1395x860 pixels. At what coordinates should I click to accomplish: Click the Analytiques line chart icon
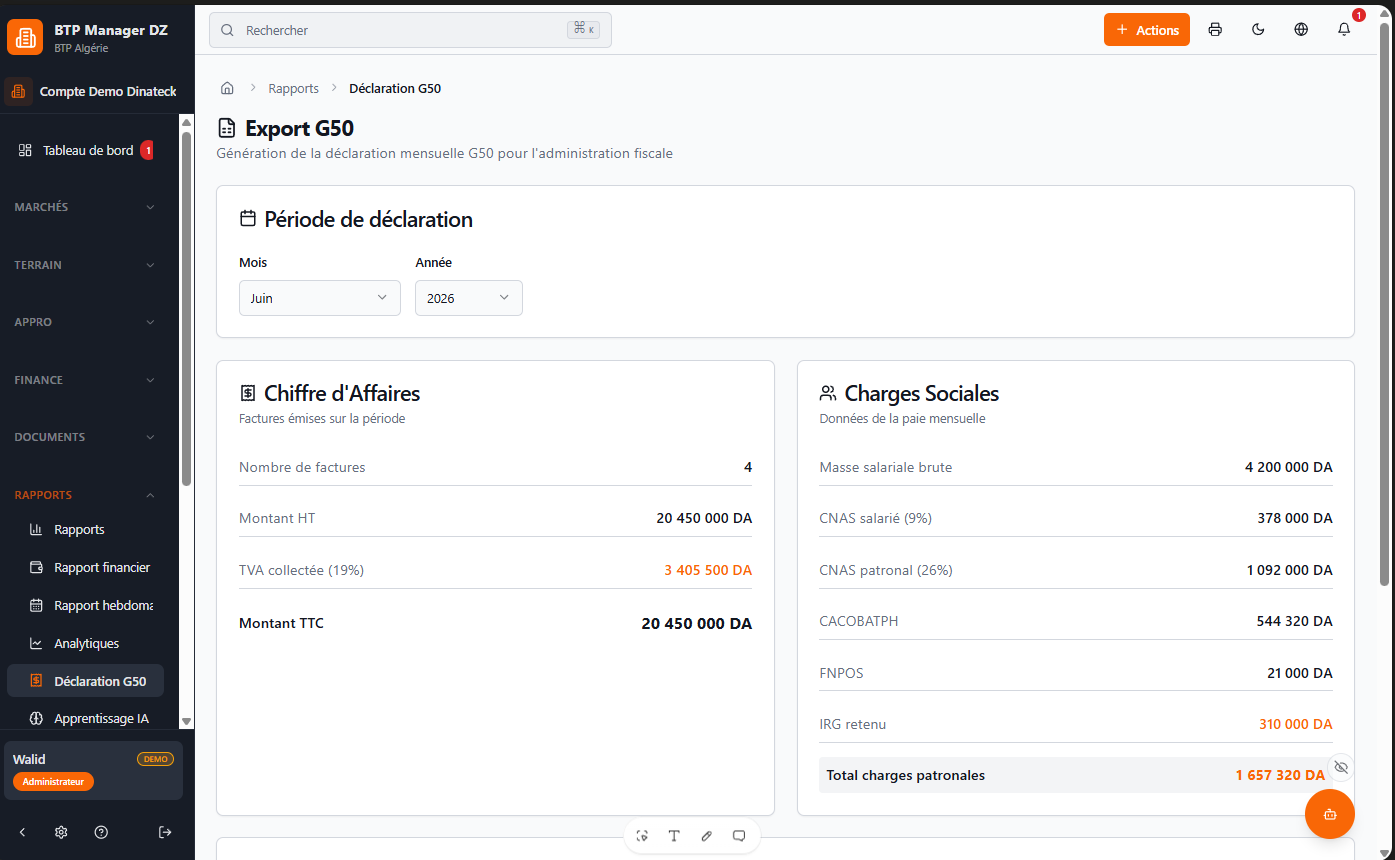[x=36, y=643]
